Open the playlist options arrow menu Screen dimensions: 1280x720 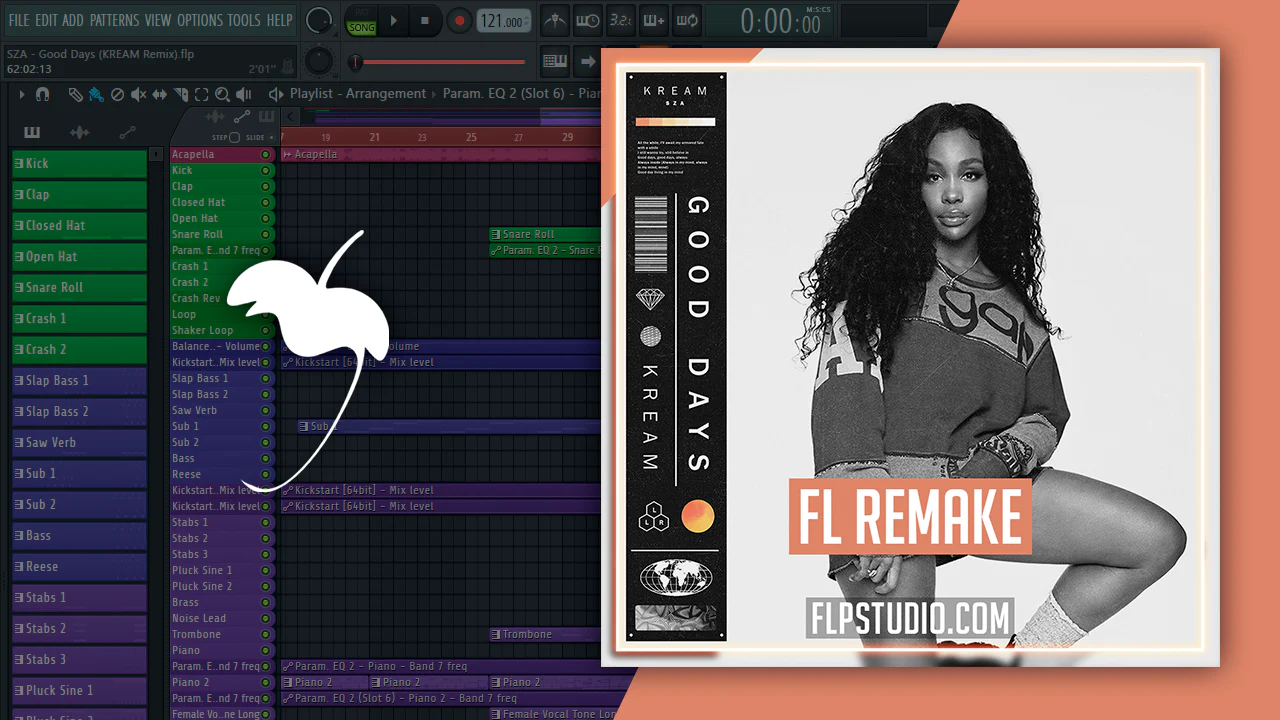pyautogui.click(x=20, y=94)
